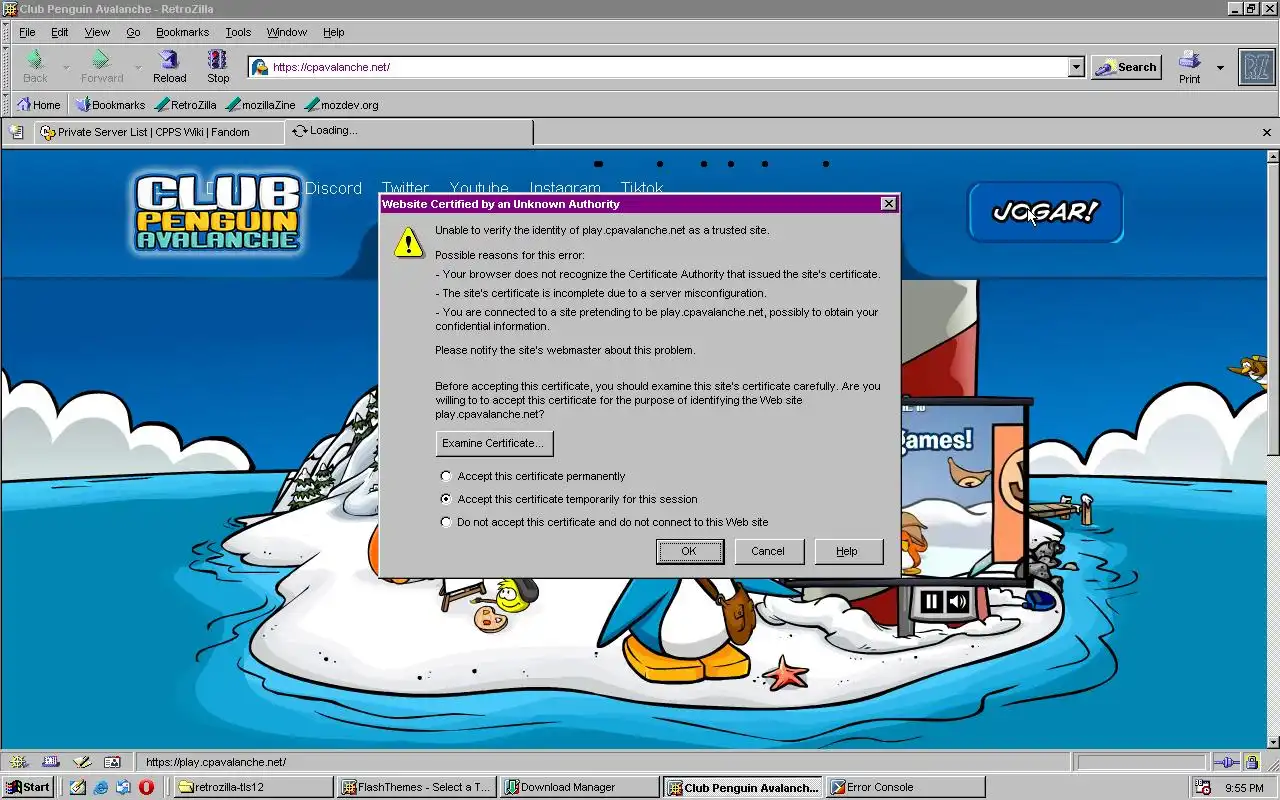This screenshot has height=800, width=1280.
Task: Click the Search button
Action: click(x=1126, y=67)
